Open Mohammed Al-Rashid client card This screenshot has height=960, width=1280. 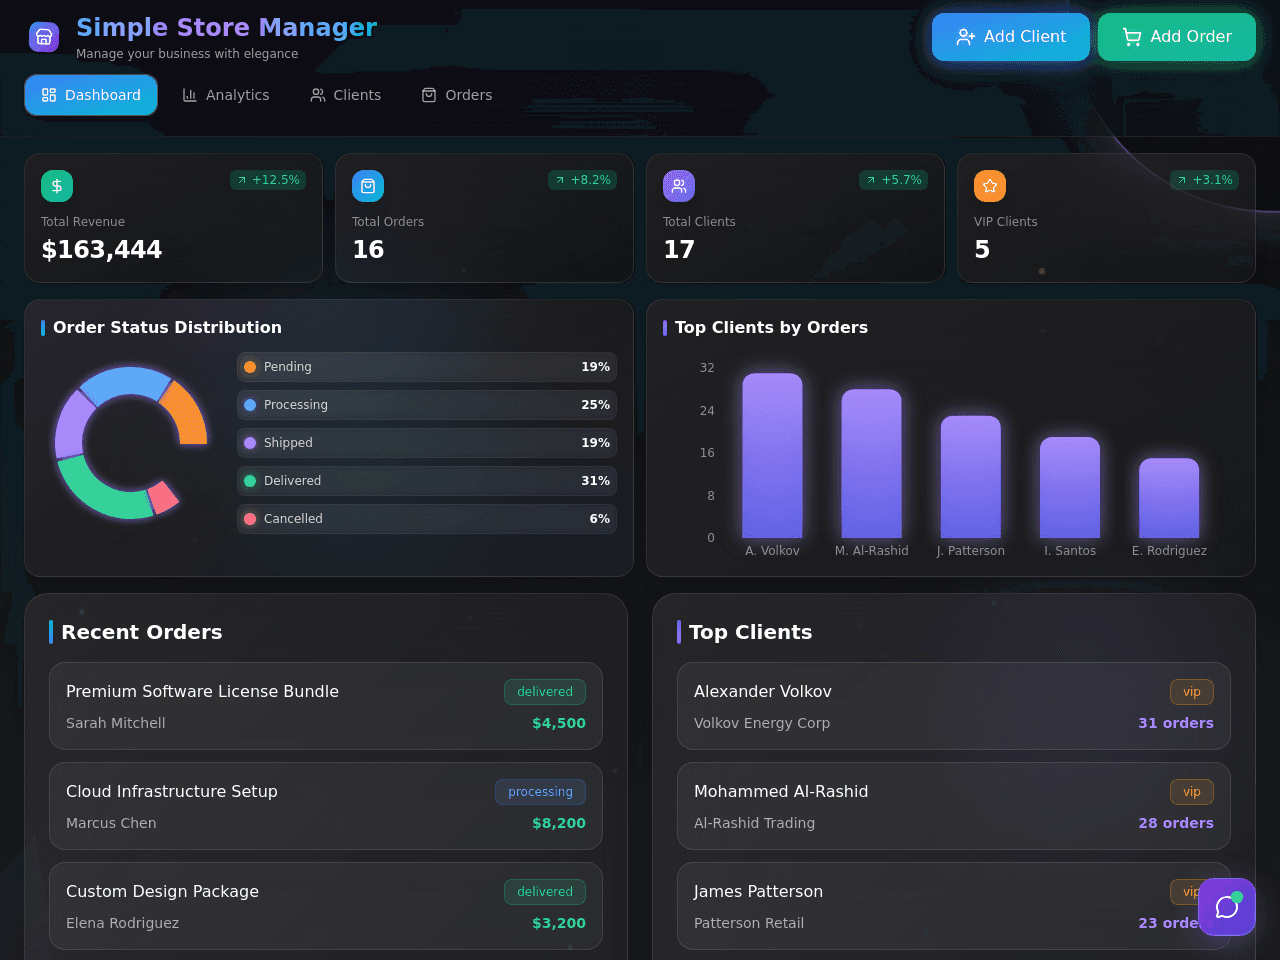coord(954,806)
